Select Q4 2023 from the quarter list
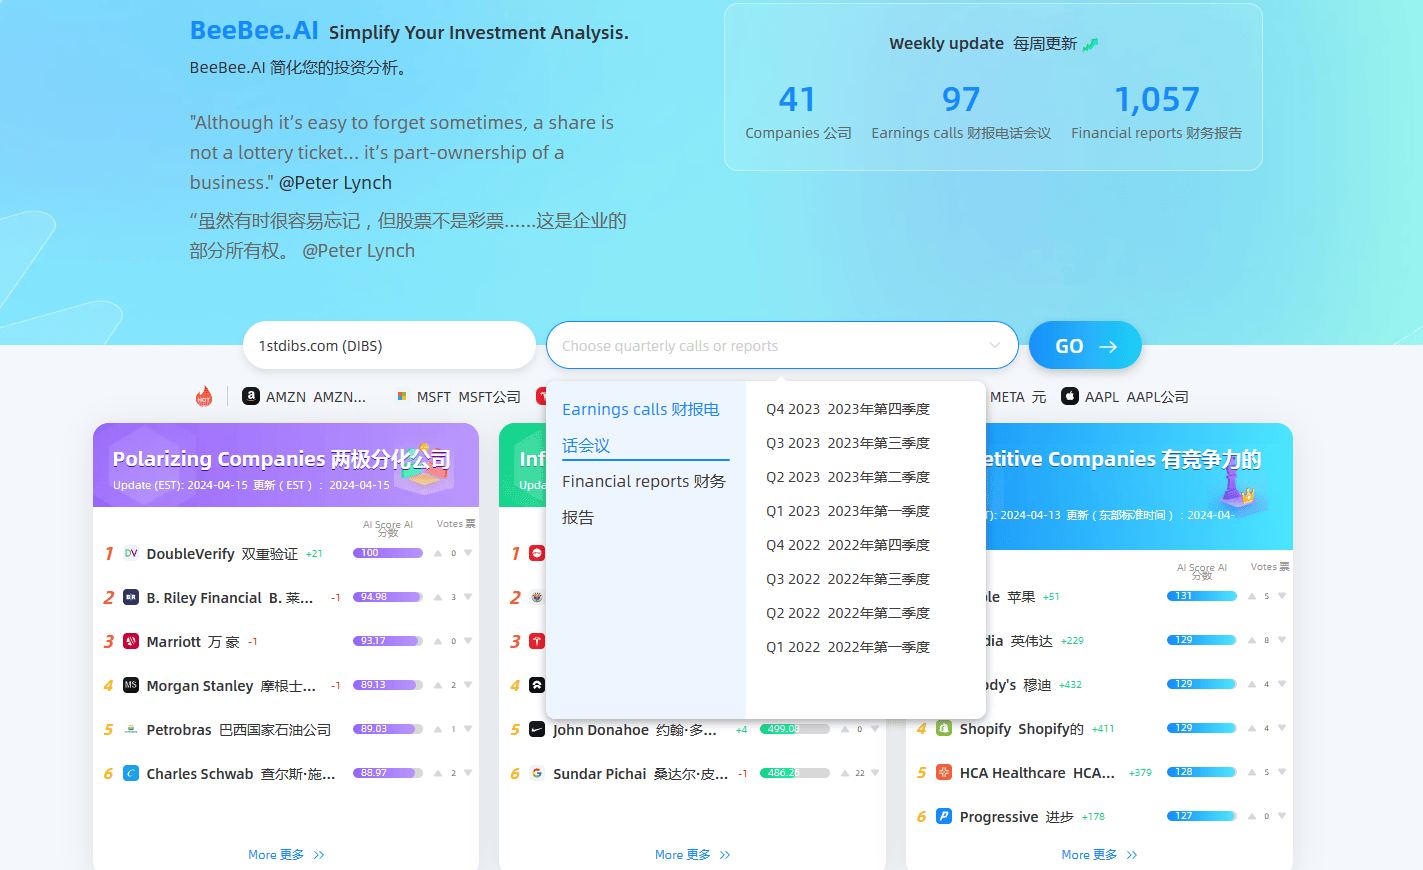The width and height of the screenshot is (1423, 870). [x=847, y=409]
